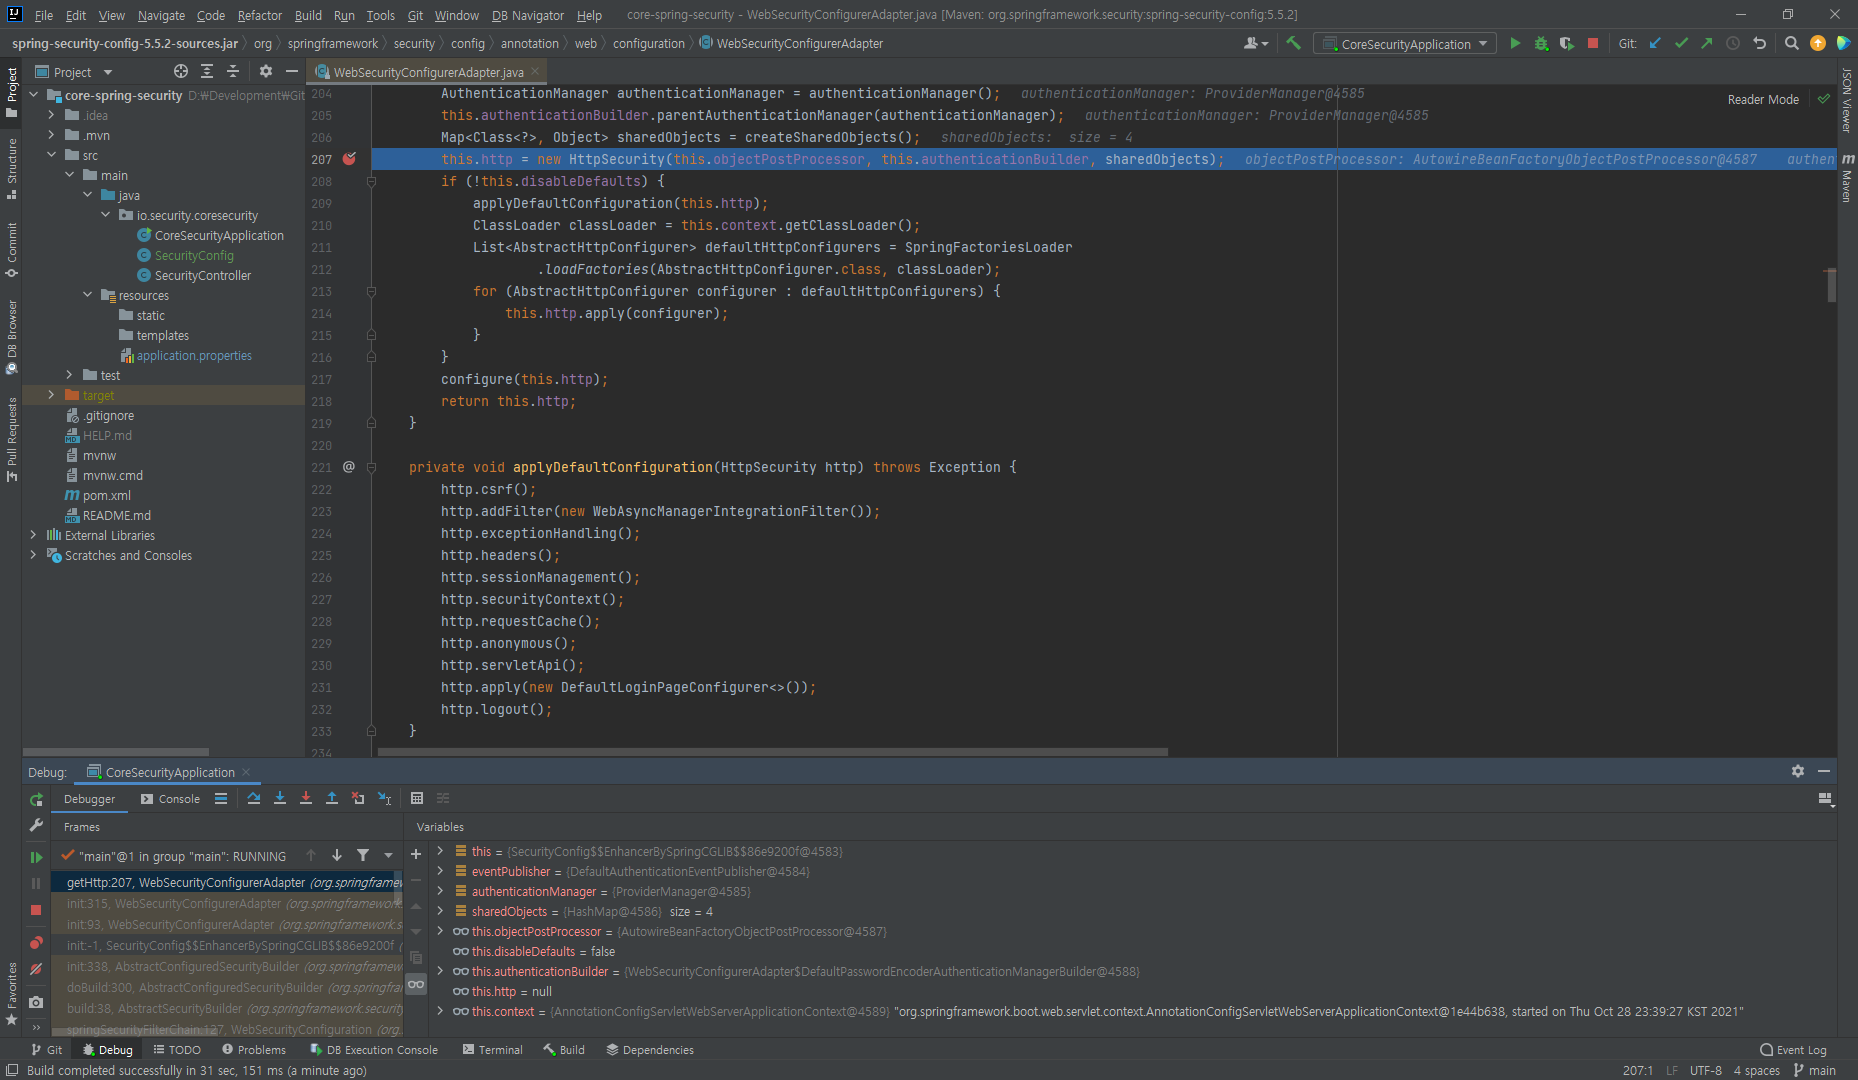
Task: Open the CoreSecurityApplication run configuration dropdown
Action: pos(1405,43)
